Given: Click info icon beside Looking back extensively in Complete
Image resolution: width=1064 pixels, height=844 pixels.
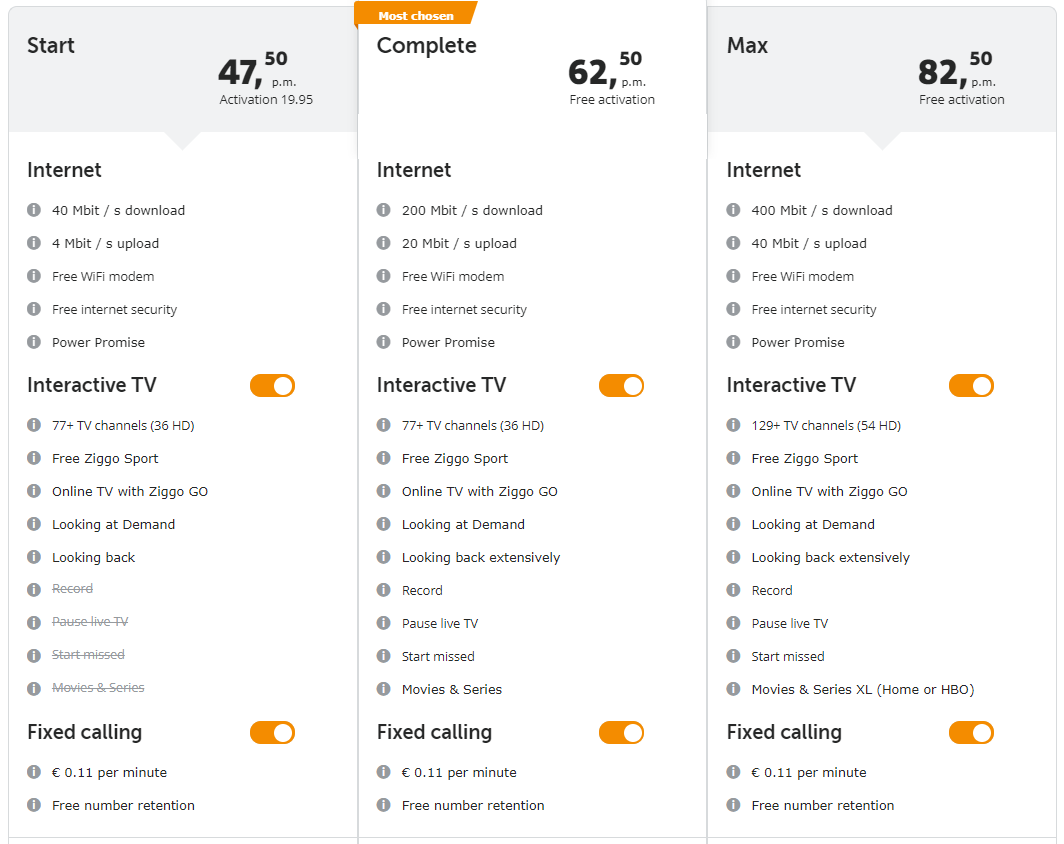Looking at the screenshot, I should (384, 557).
